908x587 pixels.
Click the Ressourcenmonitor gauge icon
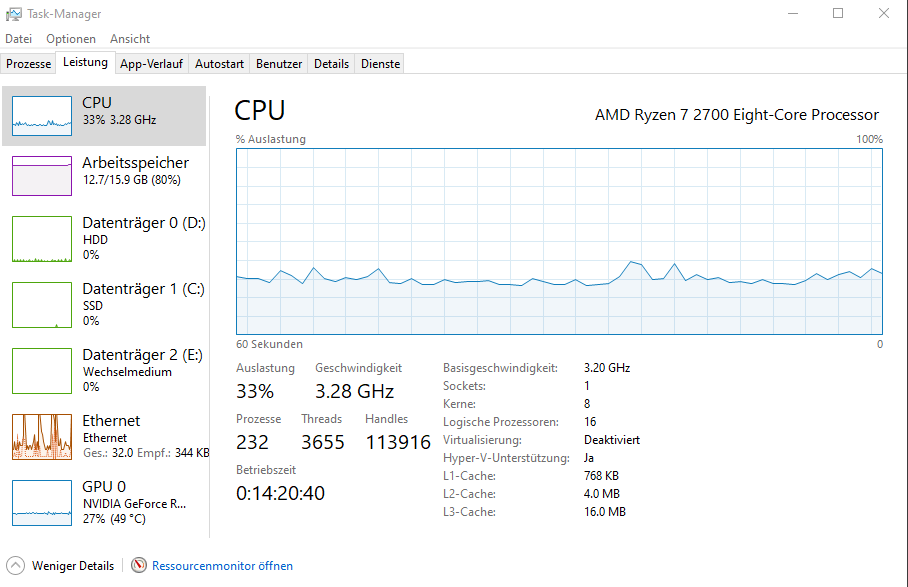[x=139, y=566]
